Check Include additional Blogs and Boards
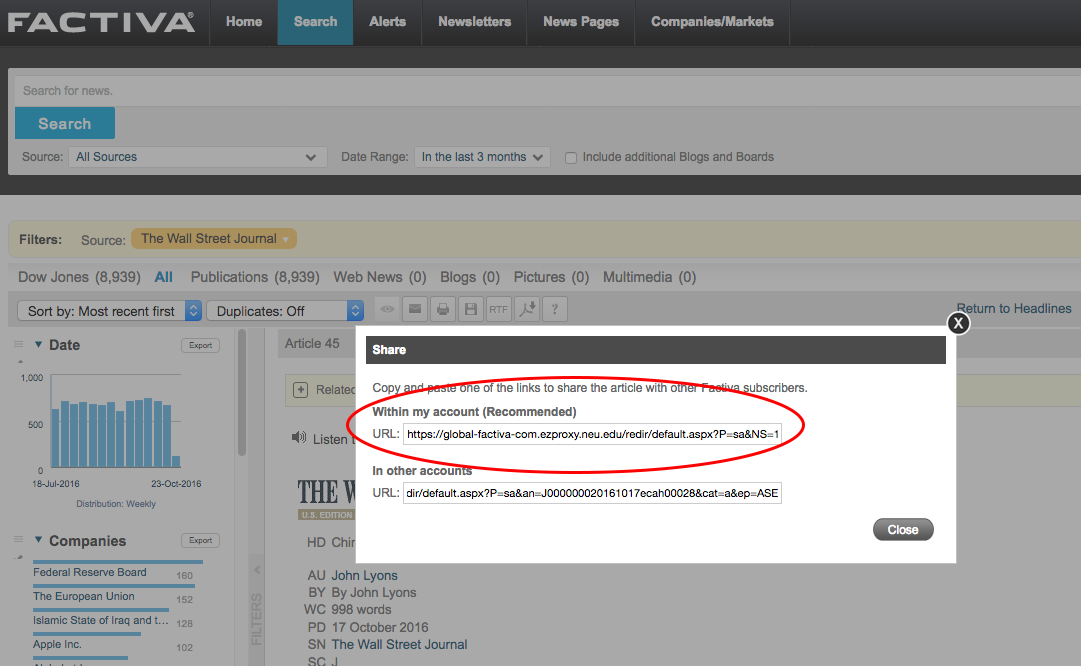 (571, 158)
